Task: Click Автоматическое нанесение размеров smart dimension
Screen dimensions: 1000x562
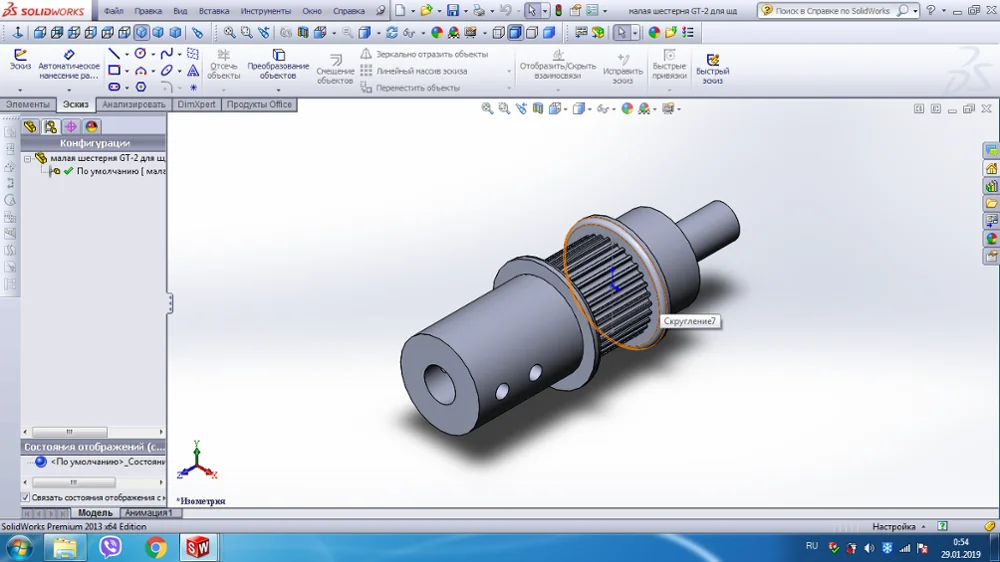Action: click(x=69, y=64)
